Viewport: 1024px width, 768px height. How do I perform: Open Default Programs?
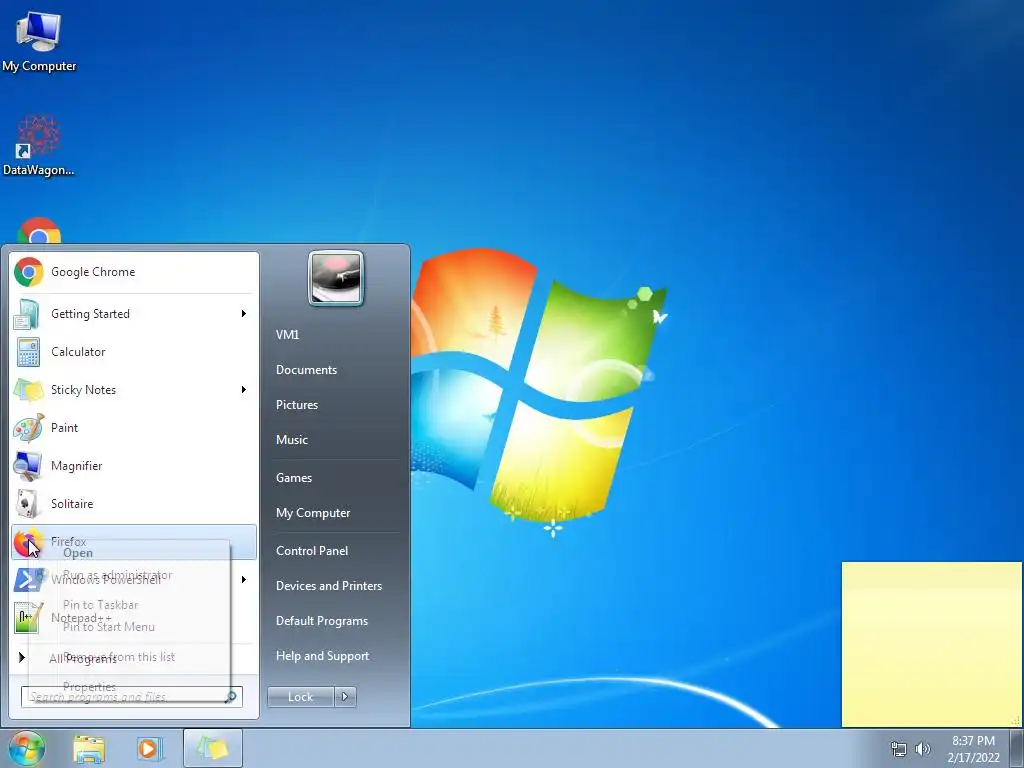[321, 621]
